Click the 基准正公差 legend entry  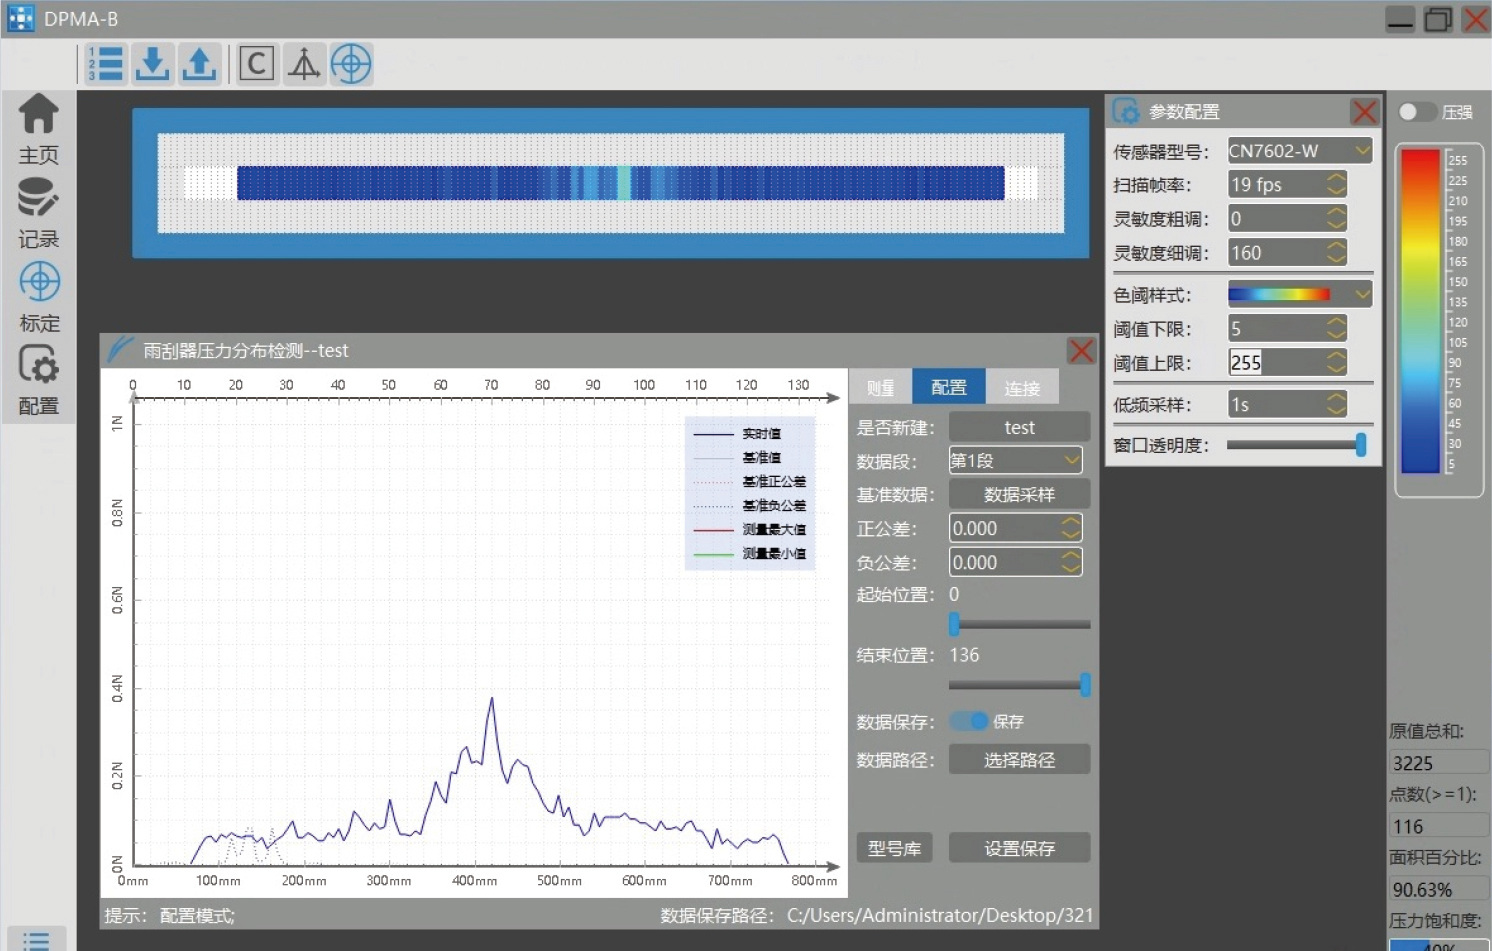point(750,481)
